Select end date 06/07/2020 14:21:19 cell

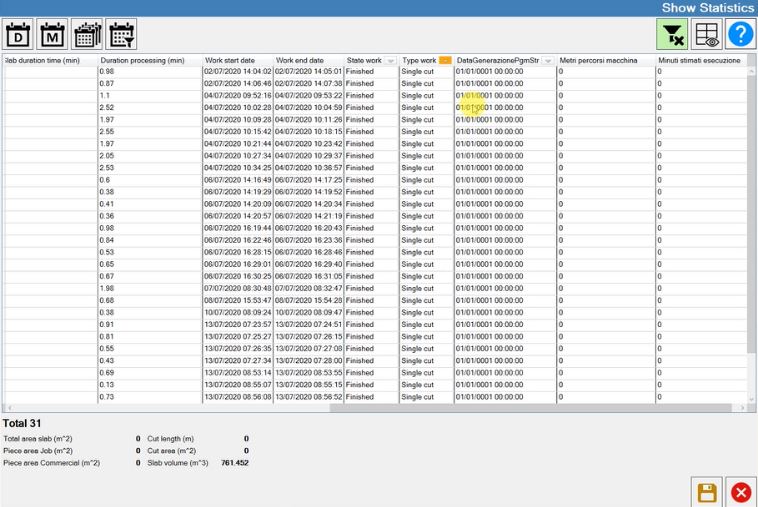(308, 216)
